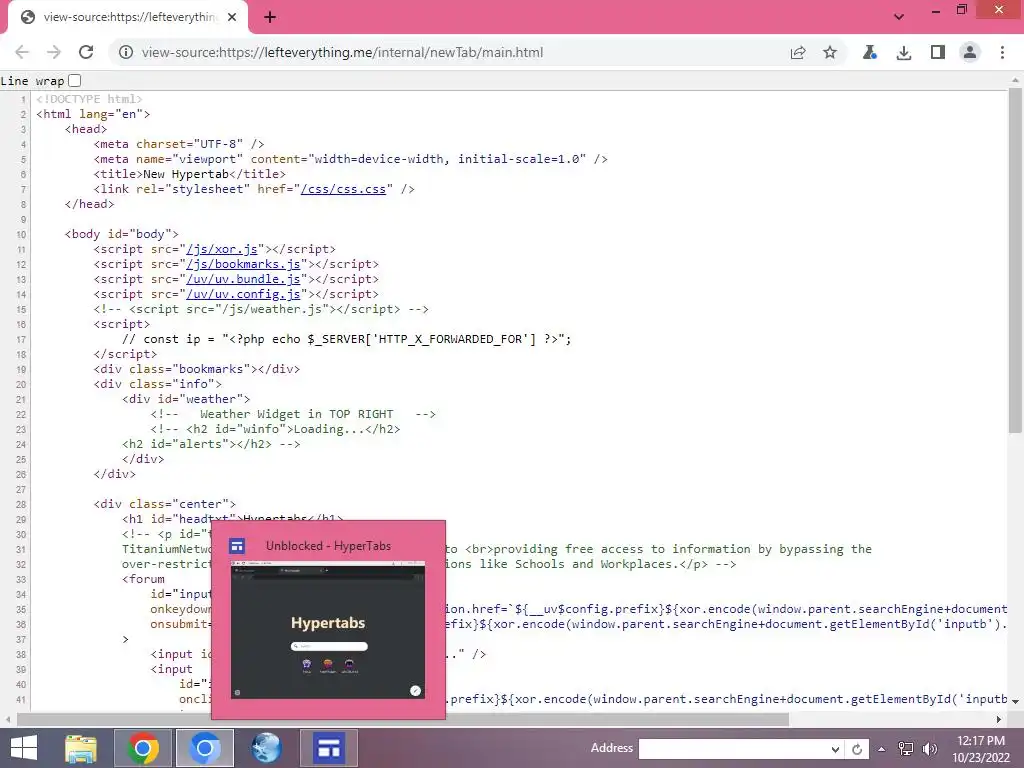1024x768 pixels.
Task: Toggle the browser side panel
Action: [x=938, y=52]
